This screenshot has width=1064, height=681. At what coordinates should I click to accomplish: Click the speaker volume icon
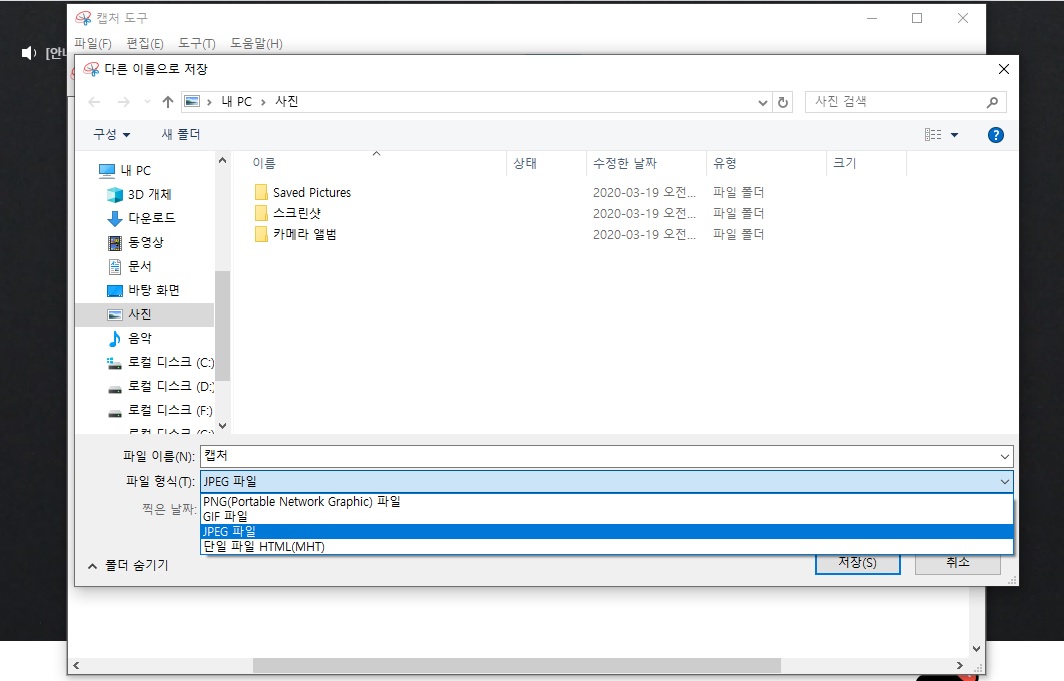28,53
